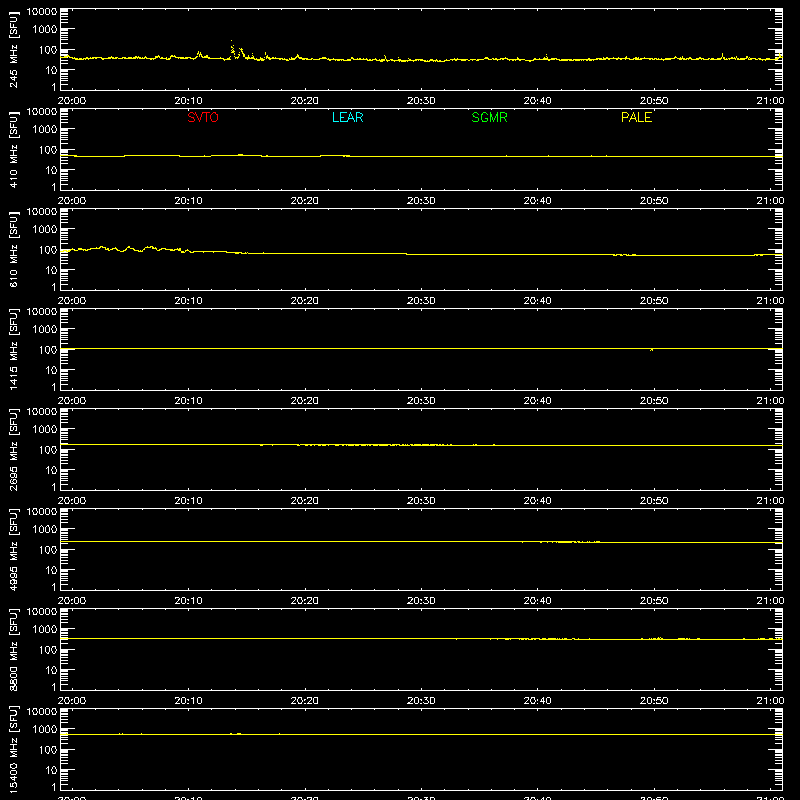The width and height of the screenshot is (800, 800).
Task: Click the 245 MHz burst spike near 20:14
Action: pos(233,49)
